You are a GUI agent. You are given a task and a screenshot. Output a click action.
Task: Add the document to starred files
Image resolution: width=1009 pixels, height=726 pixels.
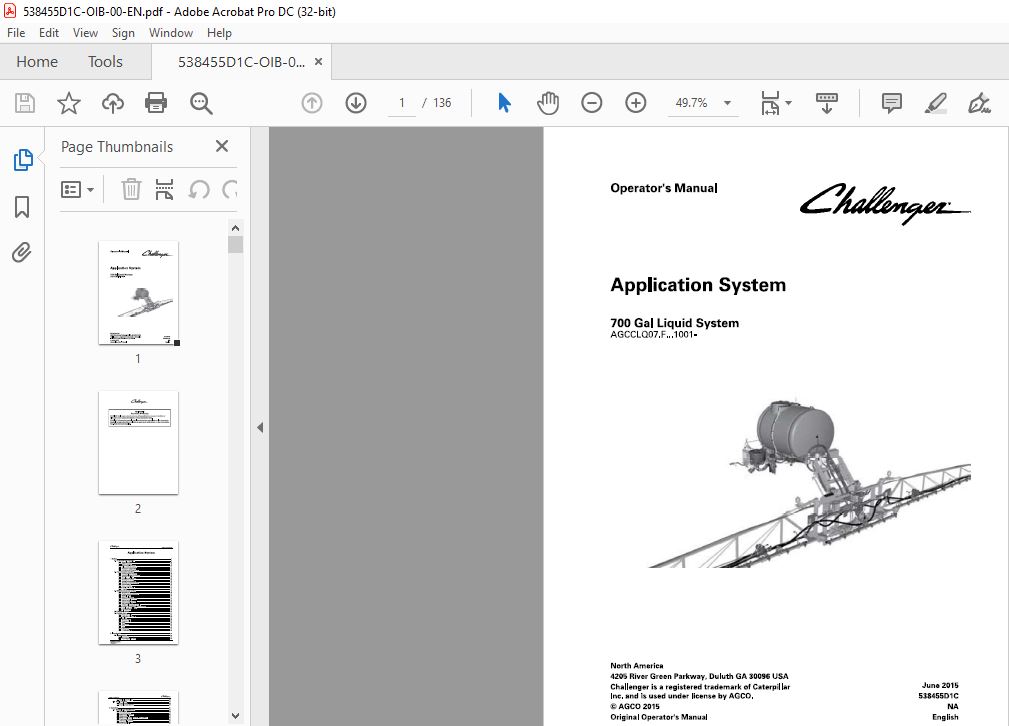coord(69,103)
